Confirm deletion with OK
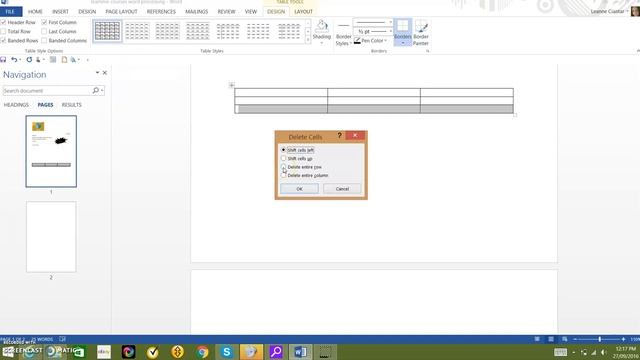Image resolution: width=640 pixels, height=360 pixels. coord(299,189)
